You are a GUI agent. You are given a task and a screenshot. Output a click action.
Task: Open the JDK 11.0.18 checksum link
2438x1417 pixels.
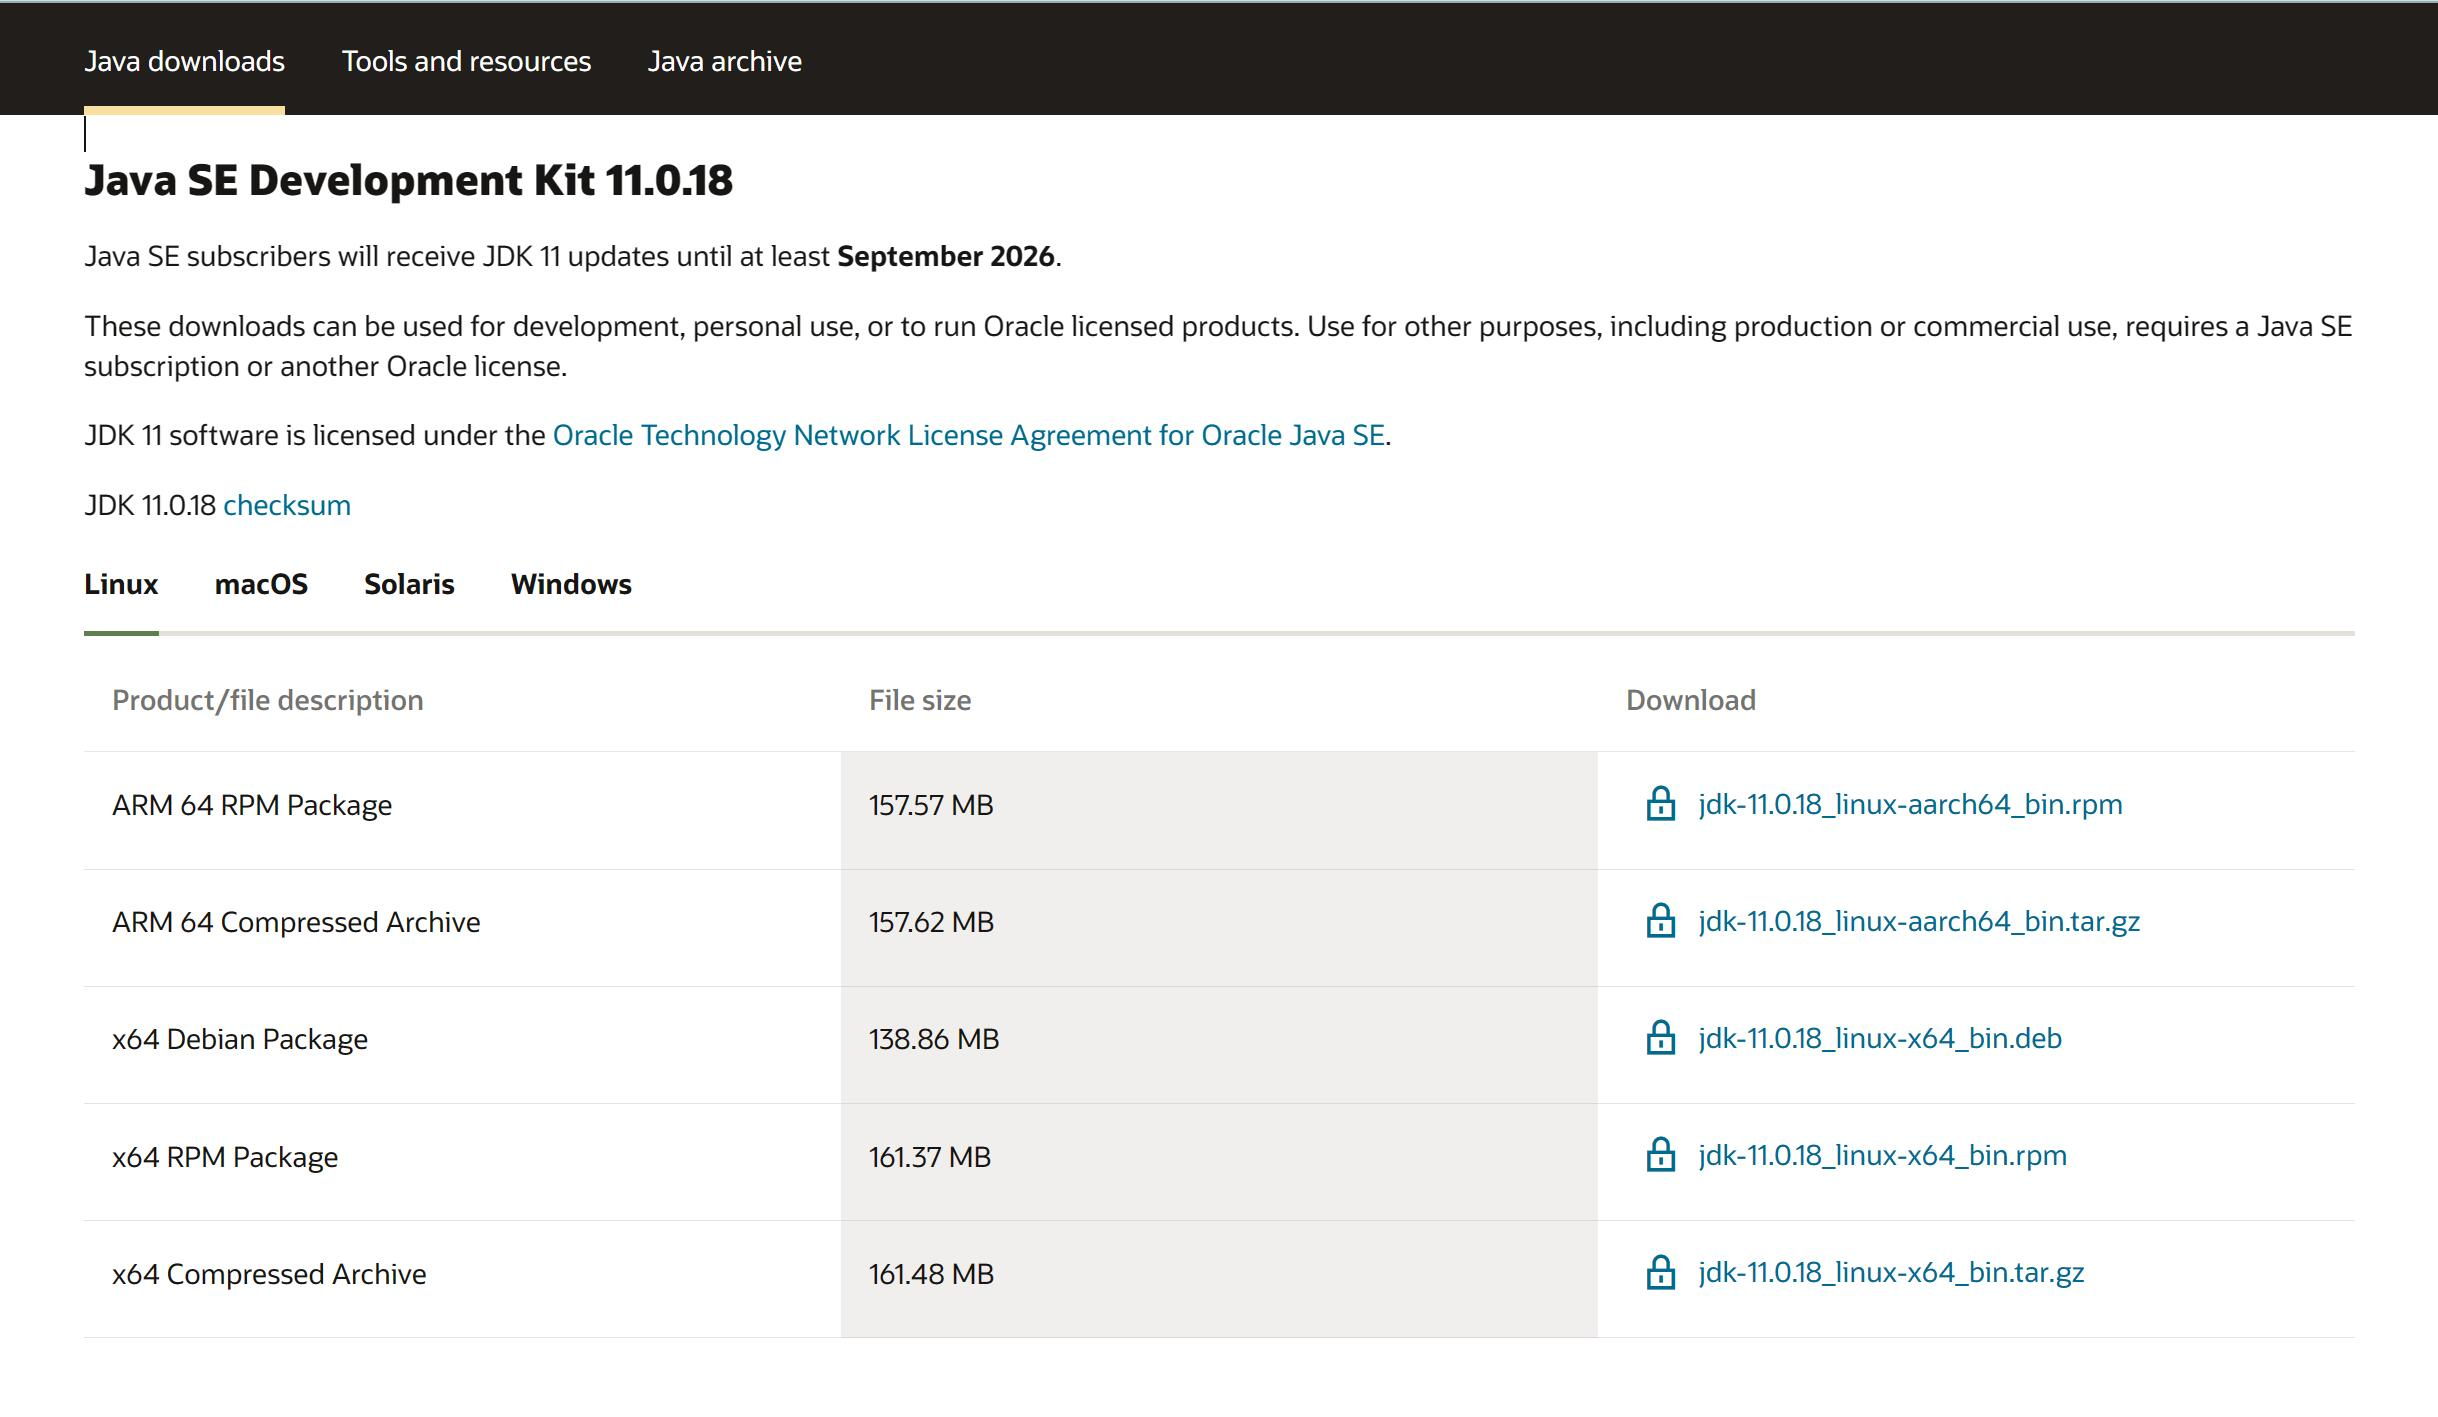pyautogui.click(x=287, y=505)
